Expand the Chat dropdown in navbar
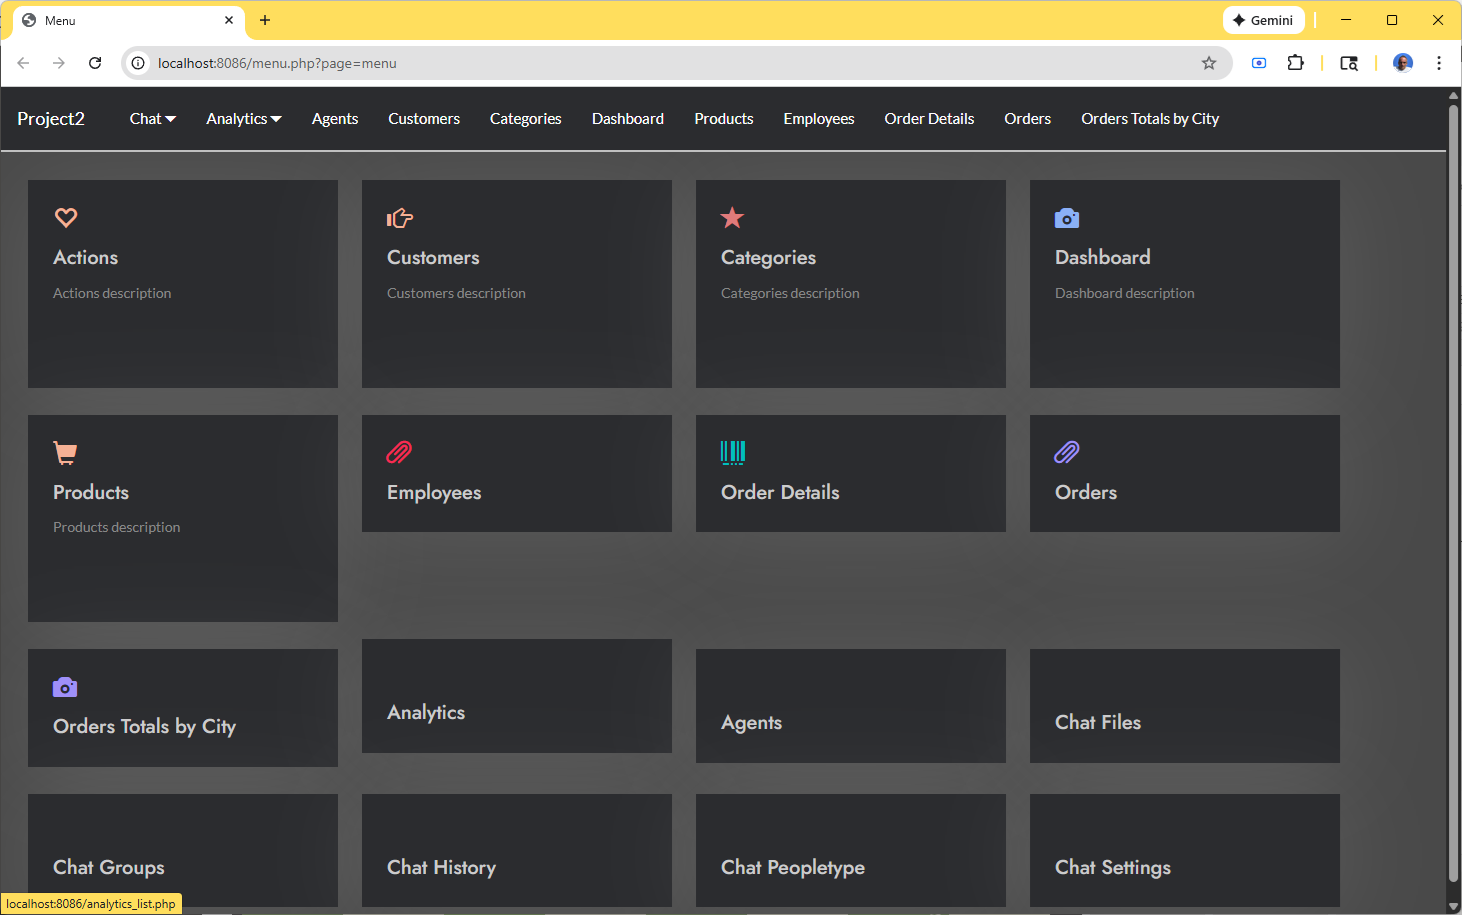This screenshot has width=1462, height=915. click(152, 119)
